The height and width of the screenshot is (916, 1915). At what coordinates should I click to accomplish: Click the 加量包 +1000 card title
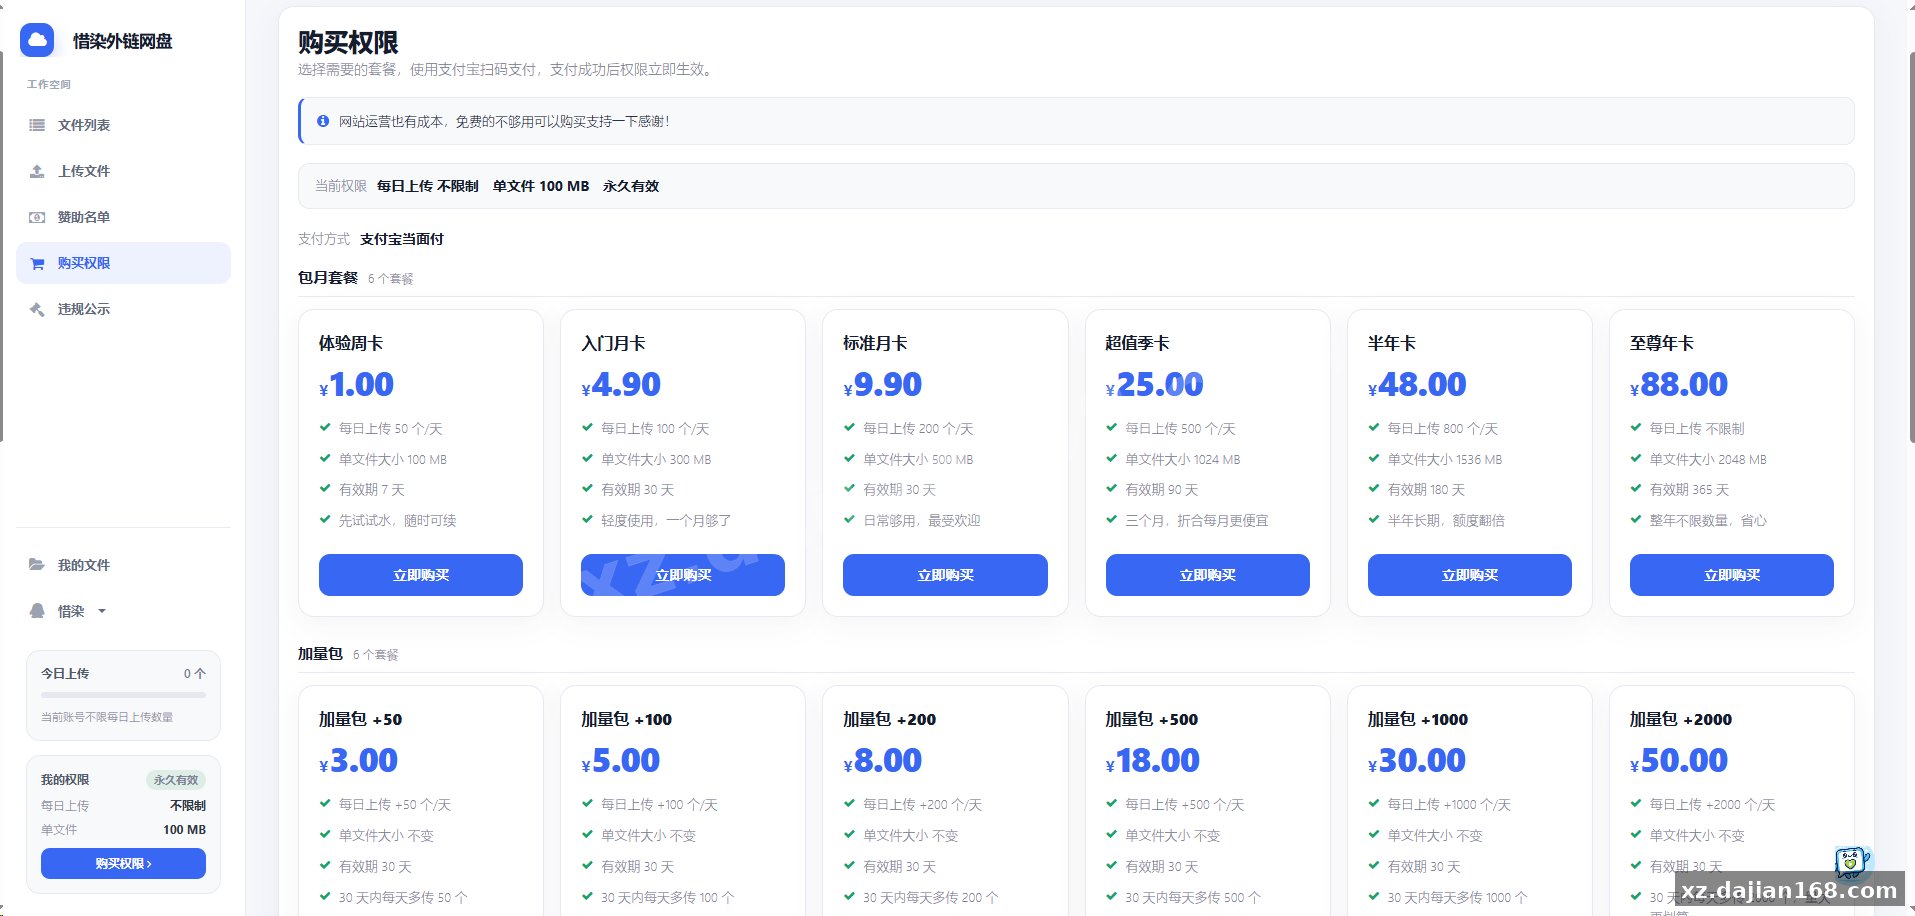coord(1418,719)
